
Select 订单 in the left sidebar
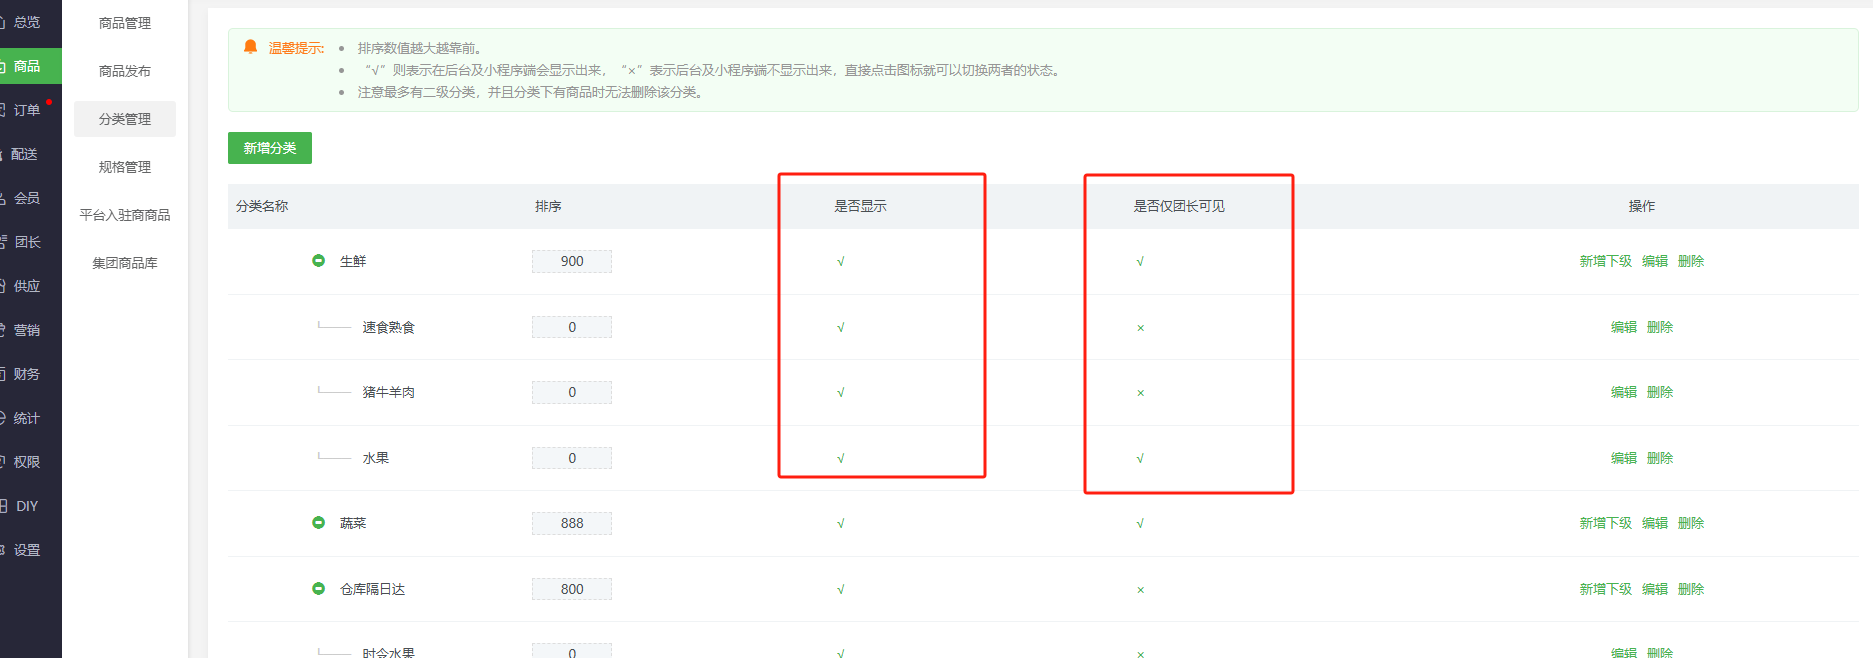tap(27, 110)
